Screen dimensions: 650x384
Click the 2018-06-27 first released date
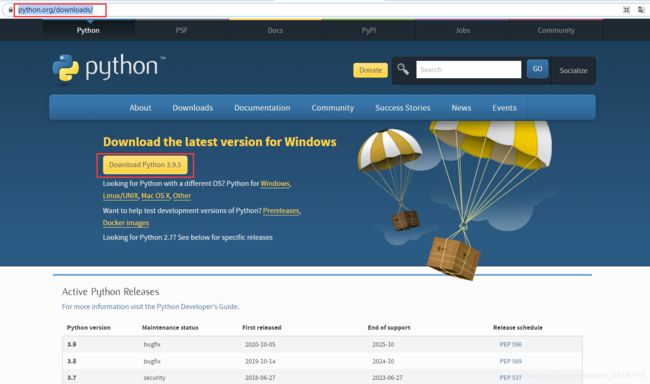[260, 378]
